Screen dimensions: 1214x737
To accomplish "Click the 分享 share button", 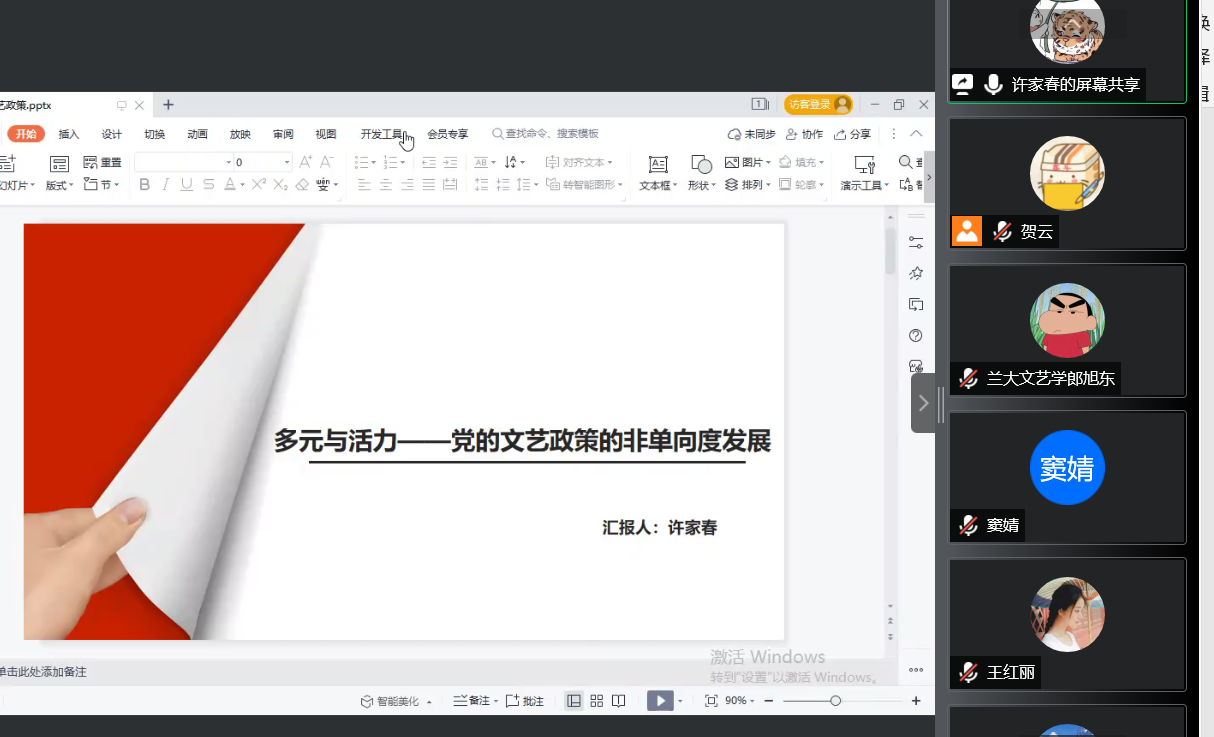I will pyautogui.click(x=852, y=134).
